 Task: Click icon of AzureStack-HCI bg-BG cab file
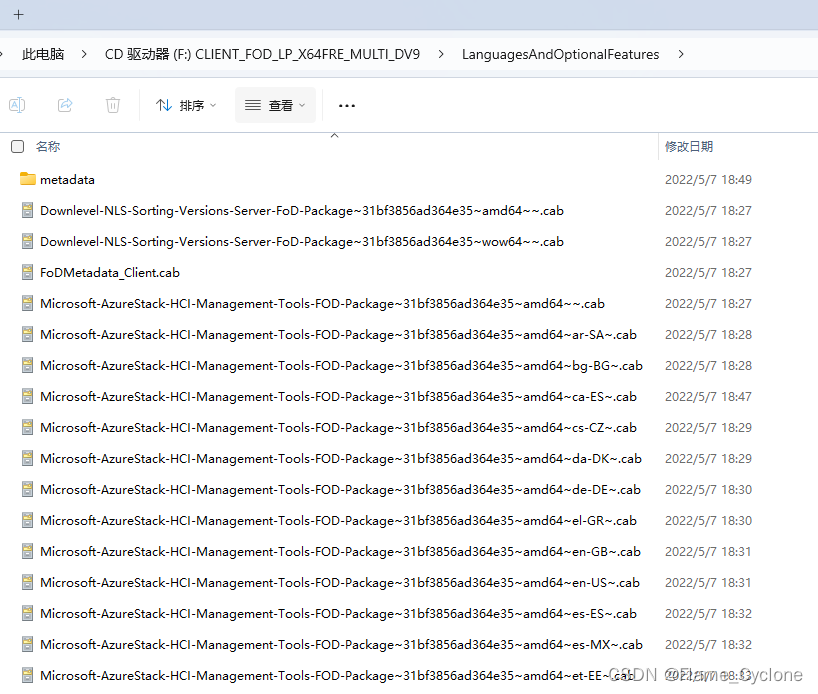point(28,365)
